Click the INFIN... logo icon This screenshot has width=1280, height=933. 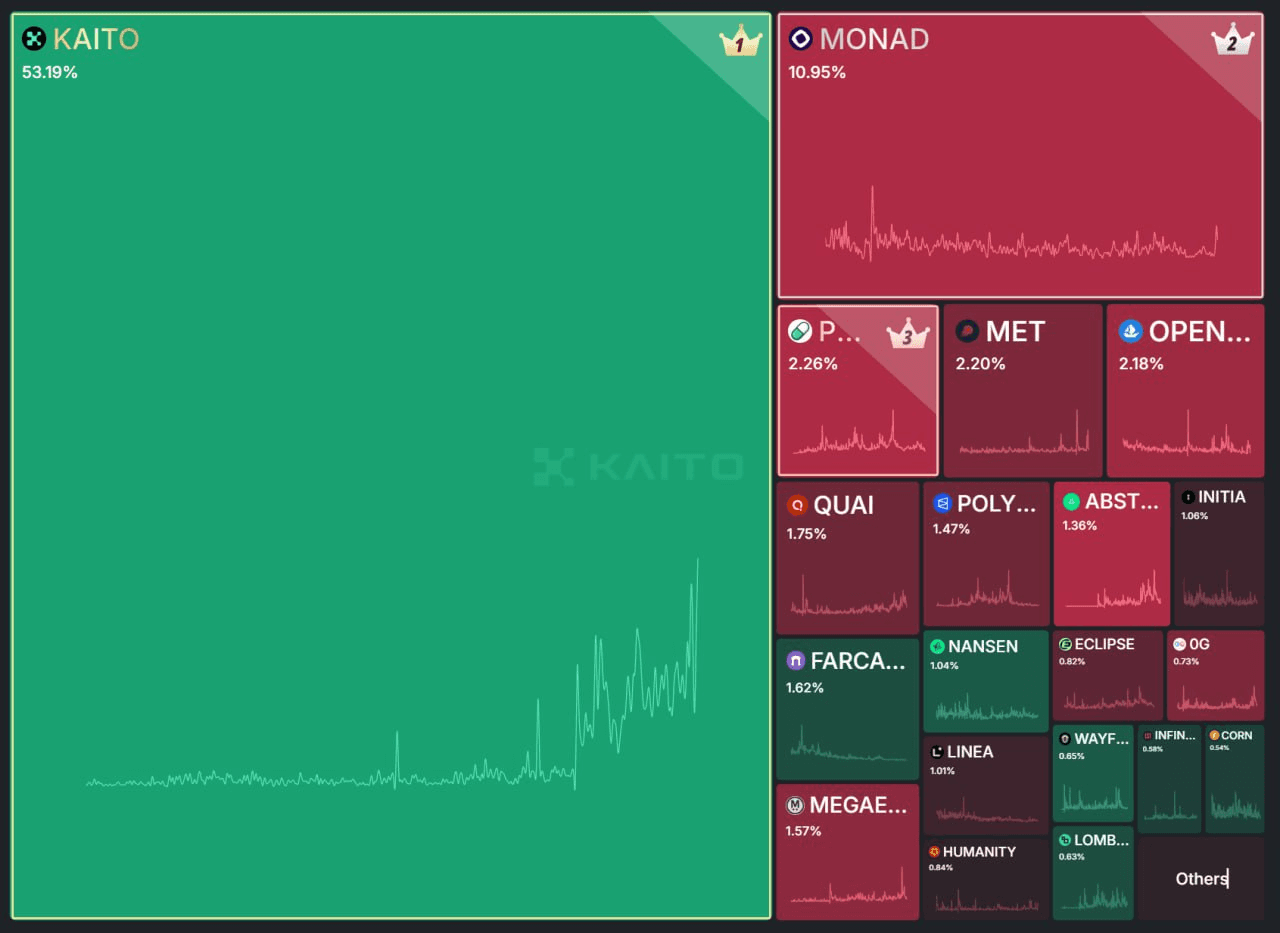pyautogui.click(x=1147, y=735)
